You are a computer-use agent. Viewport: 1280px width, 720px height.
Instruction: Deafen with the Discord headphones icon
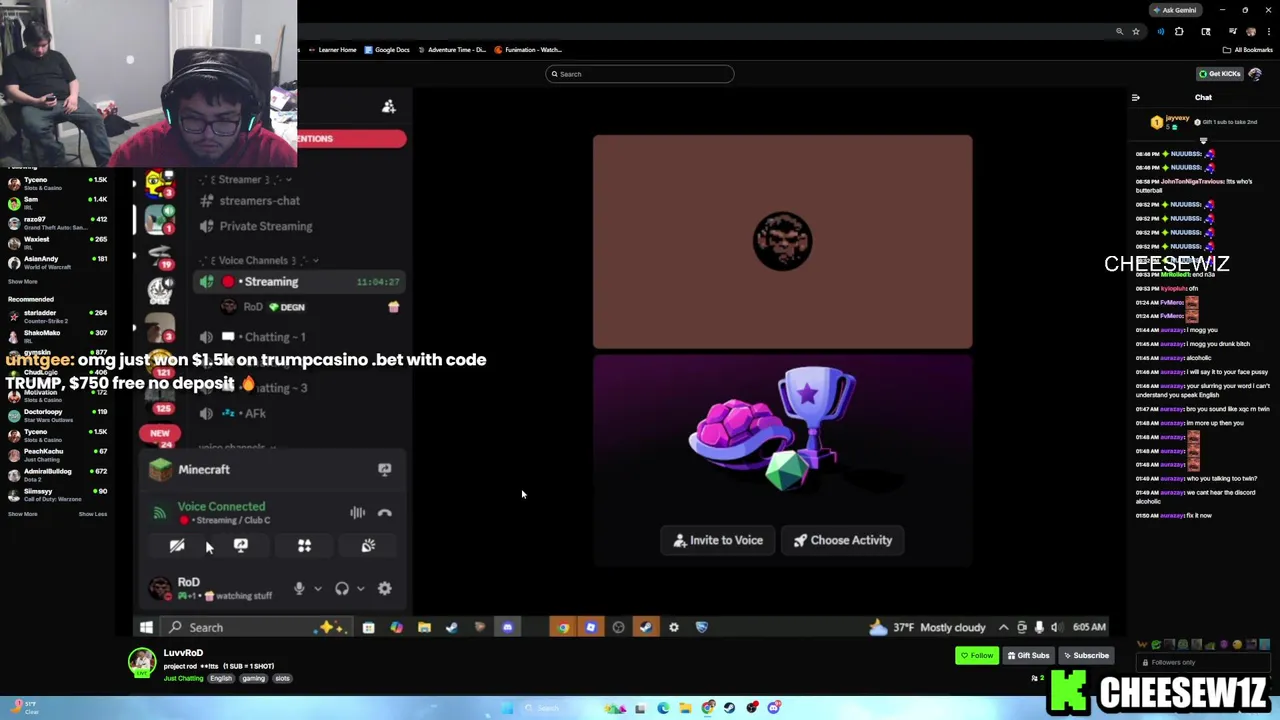click(x=342, y=589)
